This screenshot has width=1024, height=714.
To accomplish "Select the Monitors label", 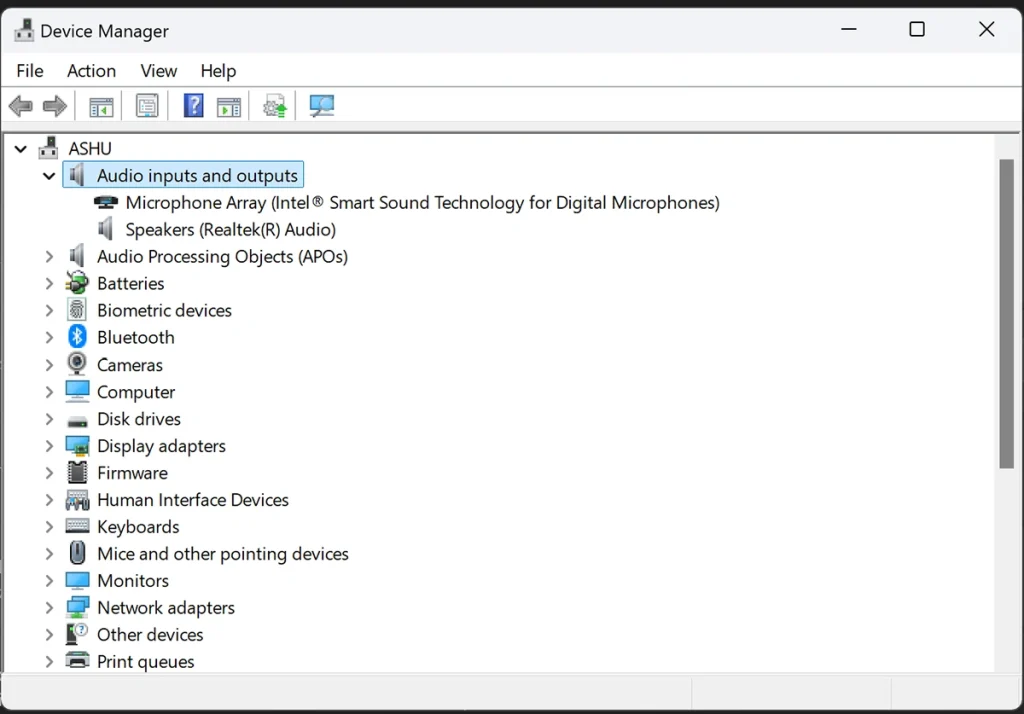I will 133,581.
